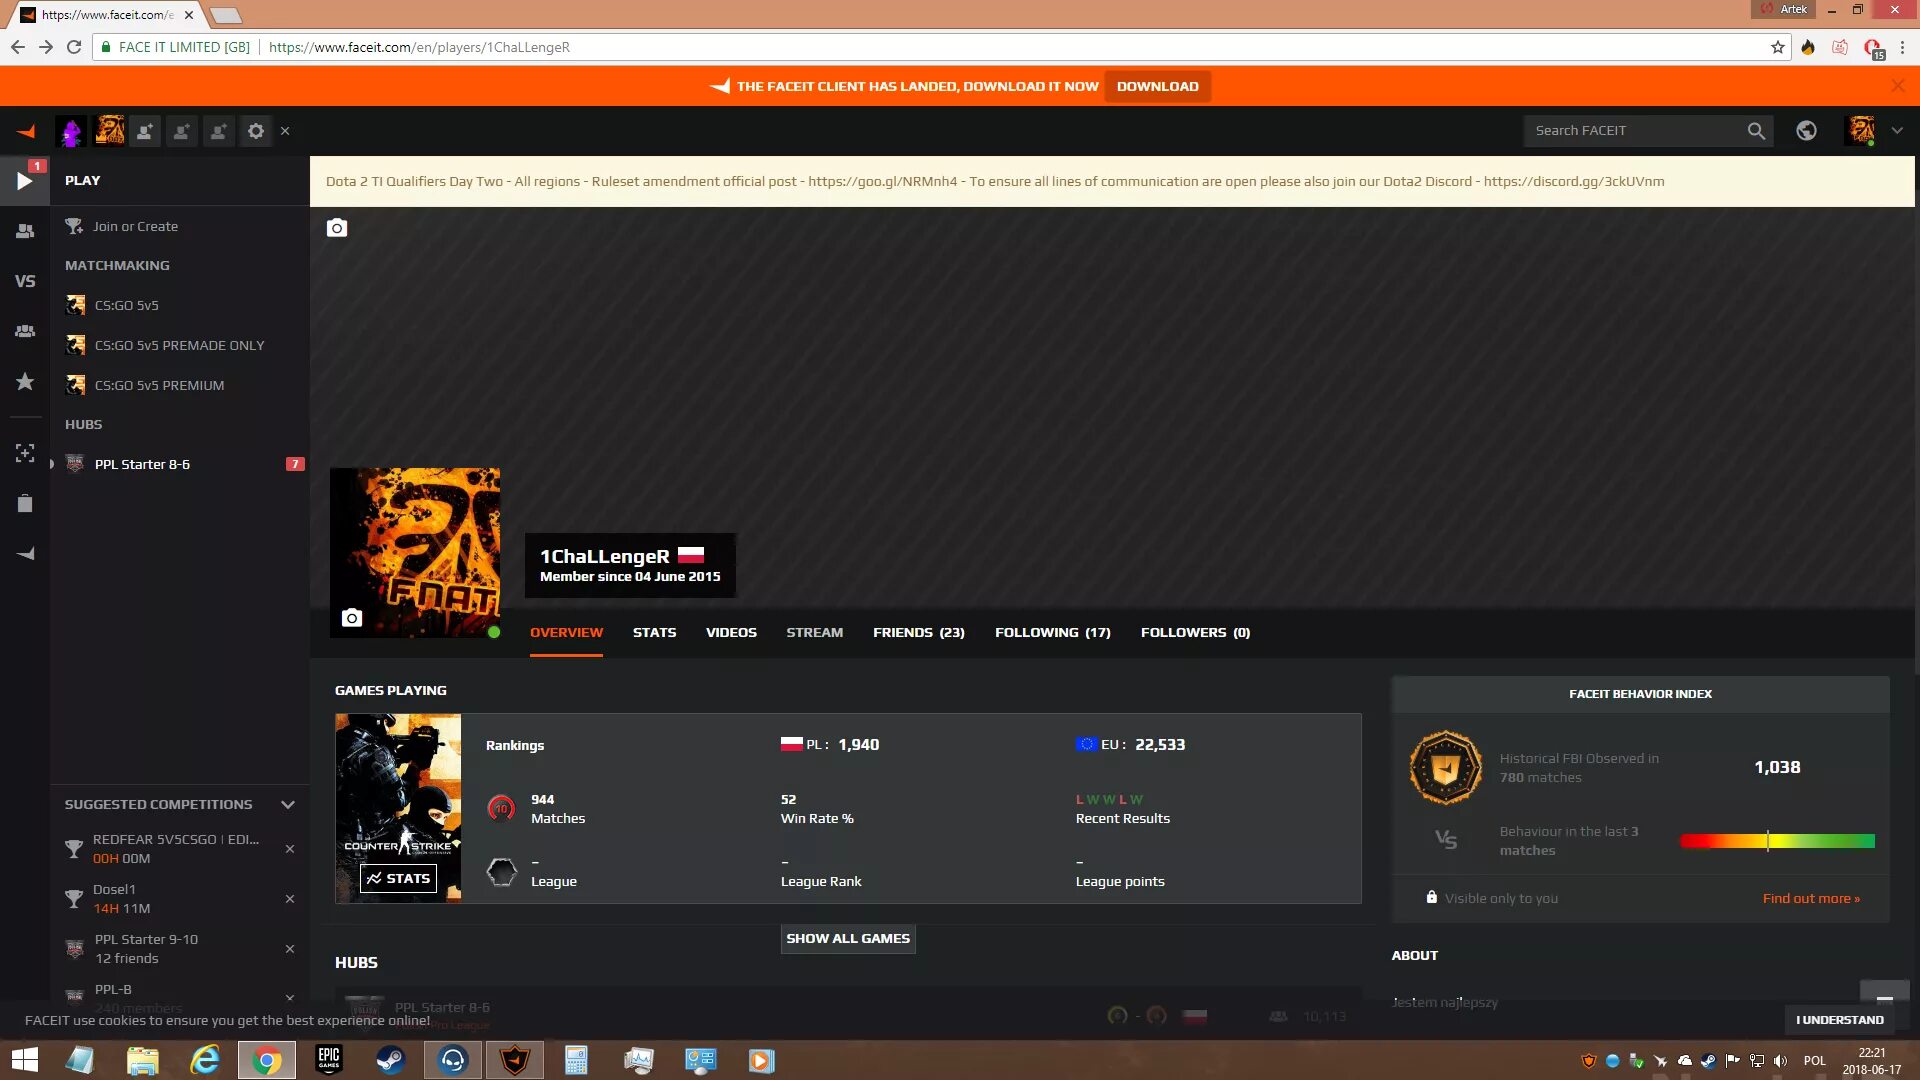This screenshot has height=1080, width=1920.
Task: Click Find out more link for FBI
Action: (1812, 898)
